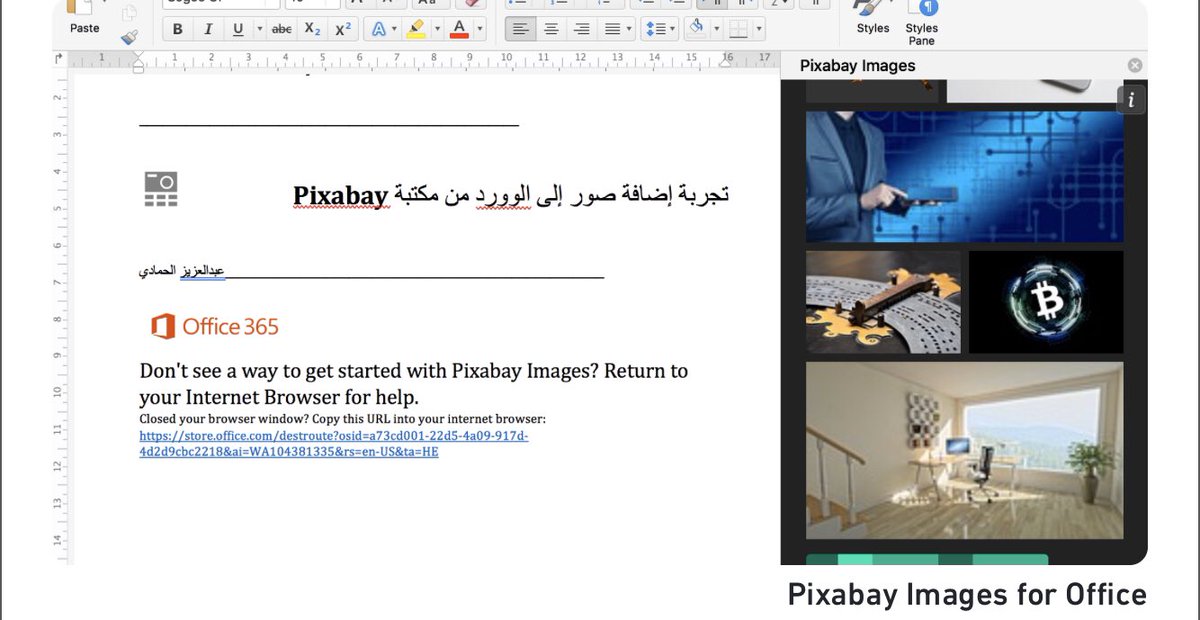The height and width of the screenshot is (620, 1200).
Task: Toggle superscript formatting
Action: click(342, 29)
